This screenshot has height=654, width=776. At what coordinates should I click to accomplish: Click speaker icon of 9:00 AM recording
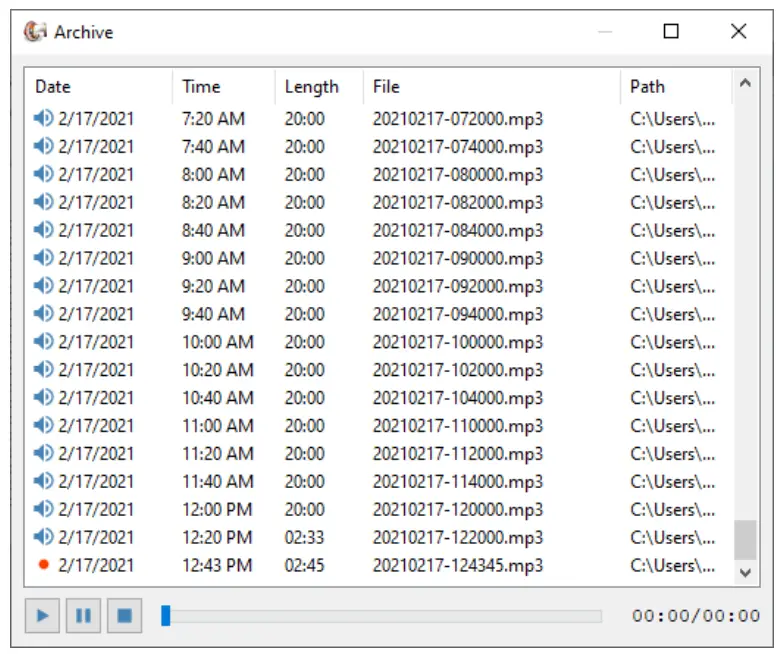[x=44, y=257]
